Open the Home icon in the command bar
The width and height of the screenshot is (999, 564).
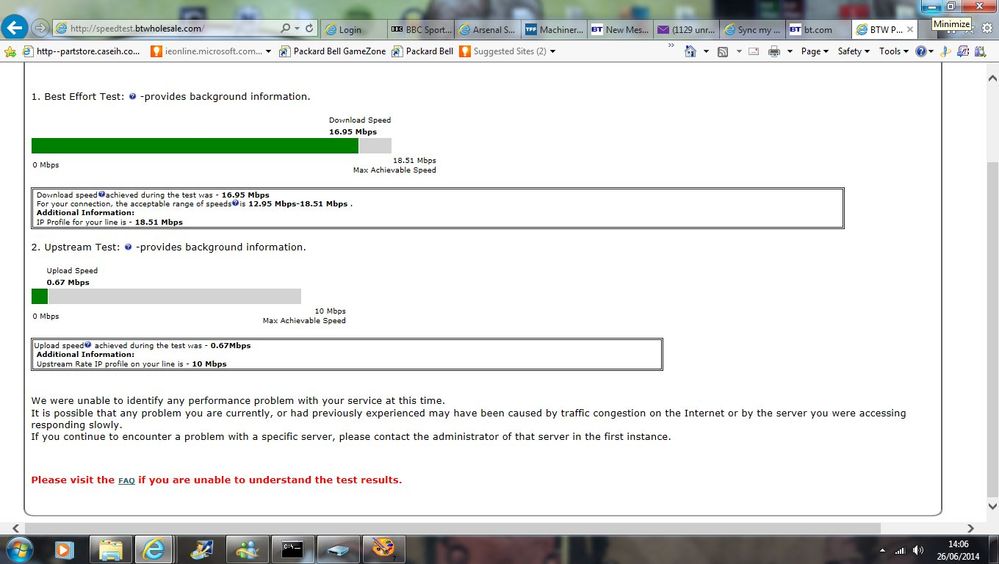[690, 51]
